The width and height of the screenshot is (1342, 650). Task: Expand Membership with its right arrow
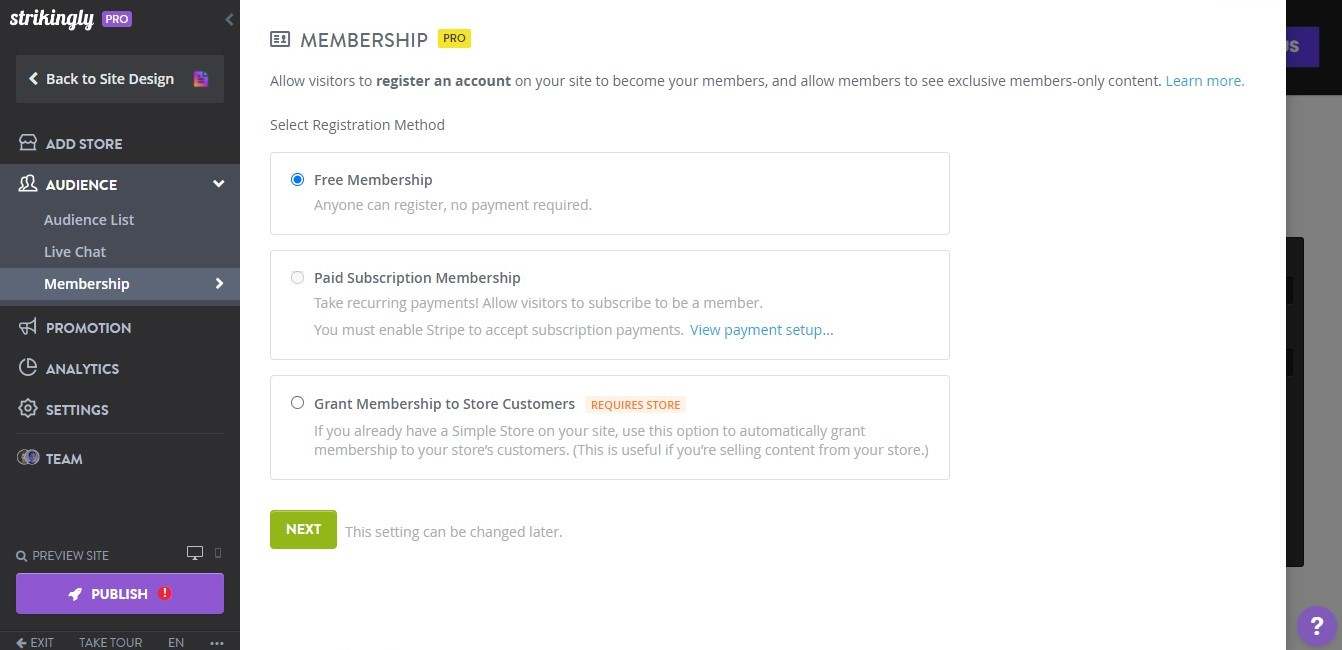coord(219,283)
